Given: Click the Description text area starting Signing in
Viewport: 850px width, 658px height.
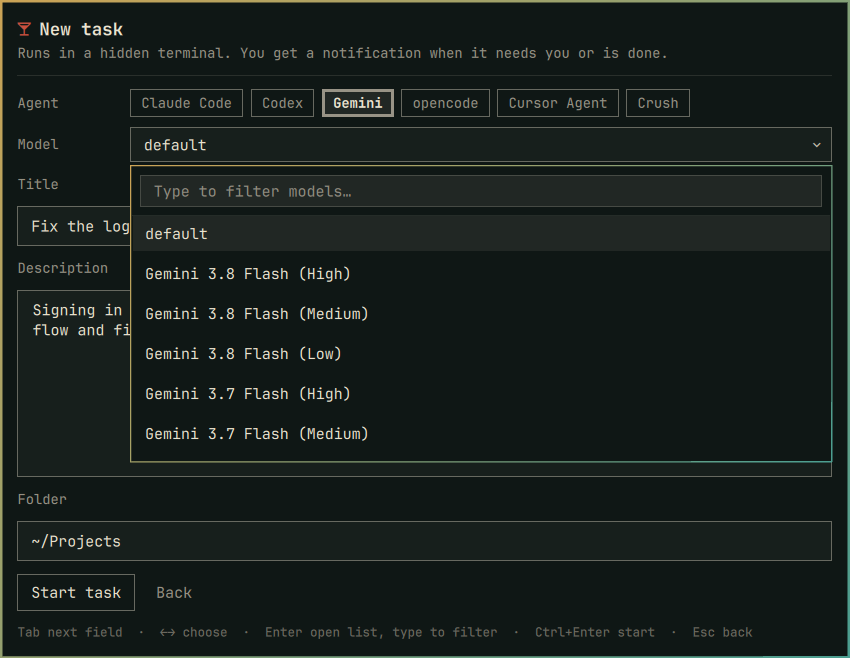Looking at the screenshot, I should [74, 383].
